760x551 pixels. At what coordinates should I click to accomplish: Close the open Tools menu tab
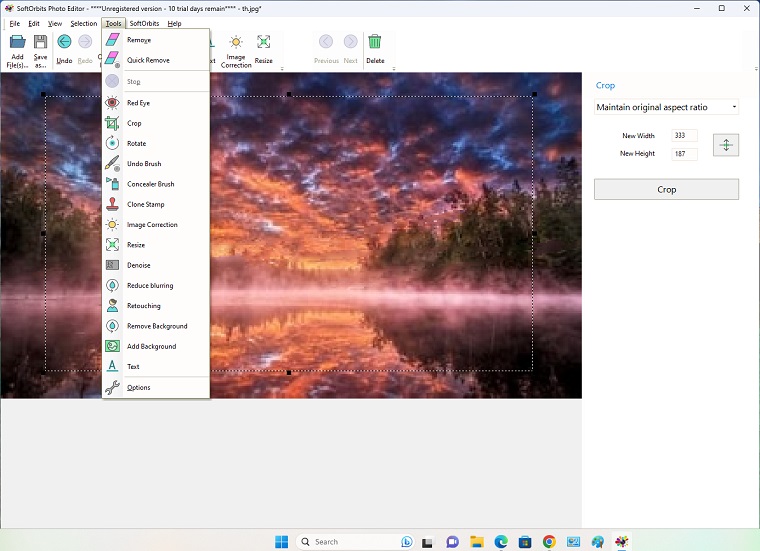[113, 23]
